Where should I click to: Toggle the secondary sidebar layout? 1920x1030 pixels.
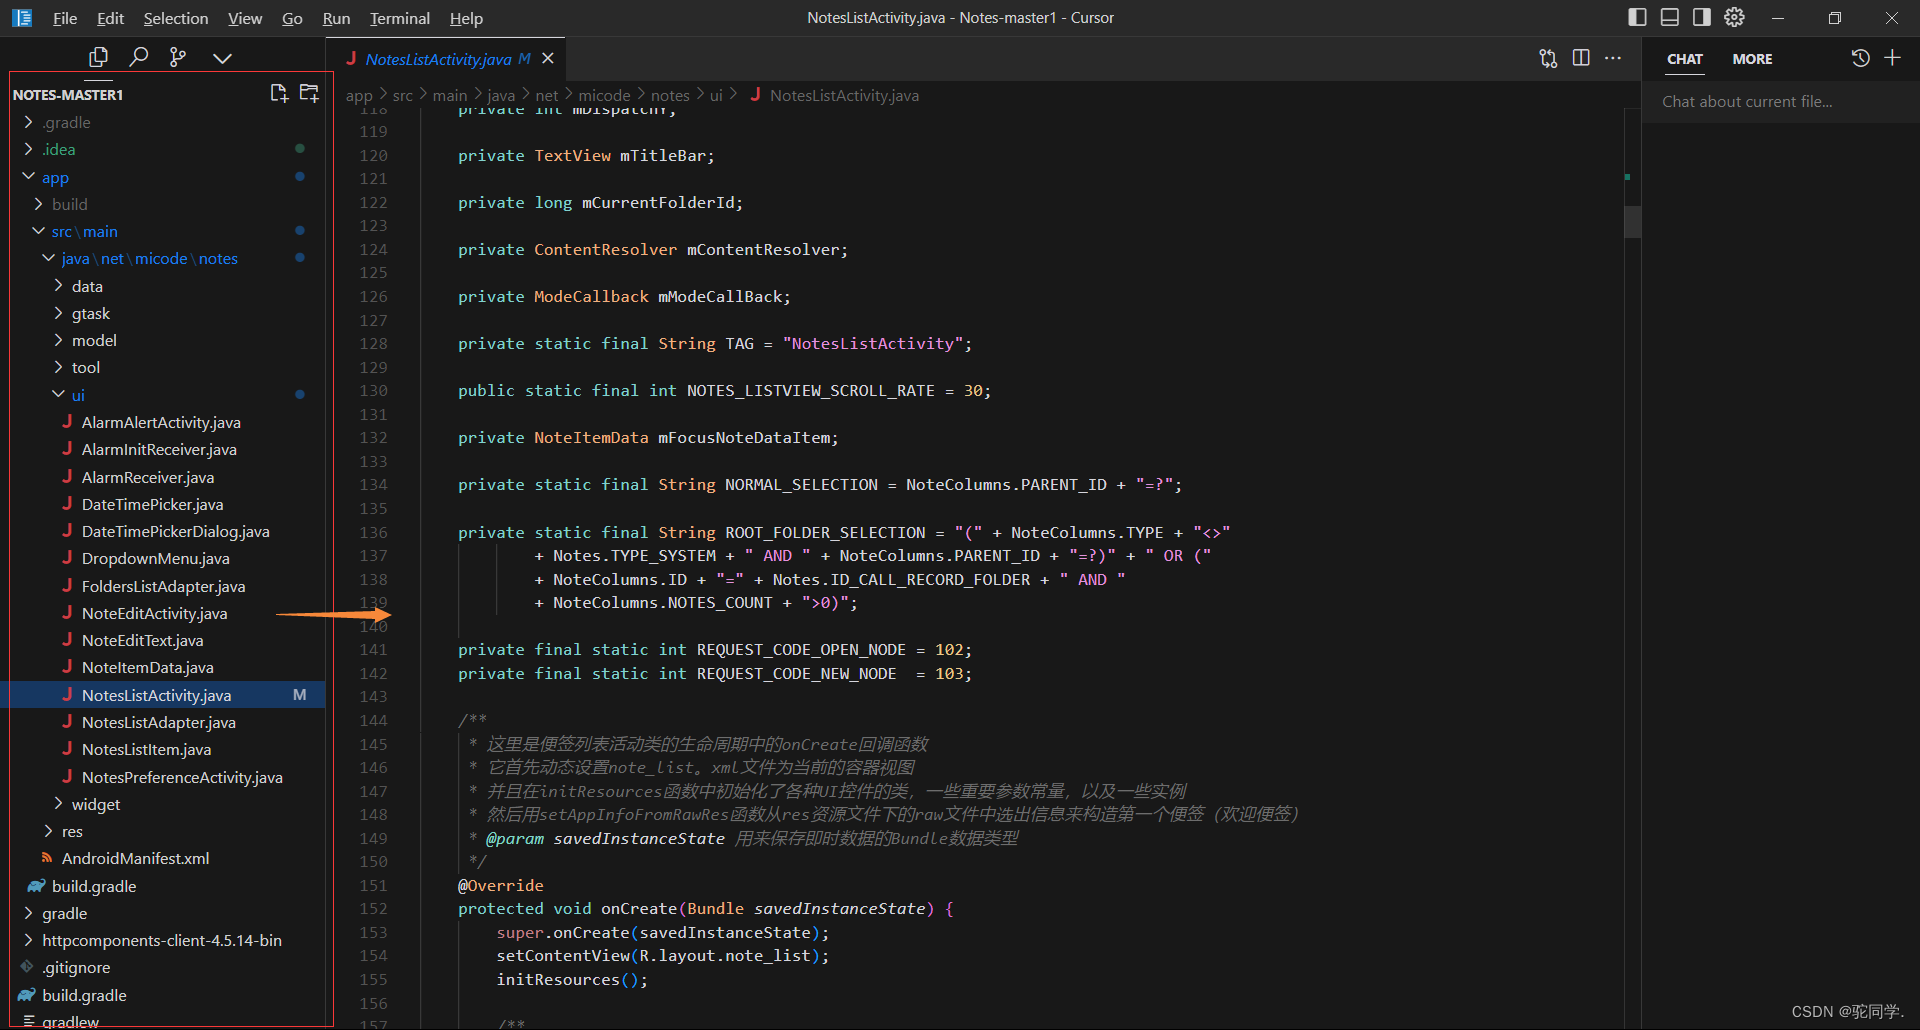[1702, 17]
